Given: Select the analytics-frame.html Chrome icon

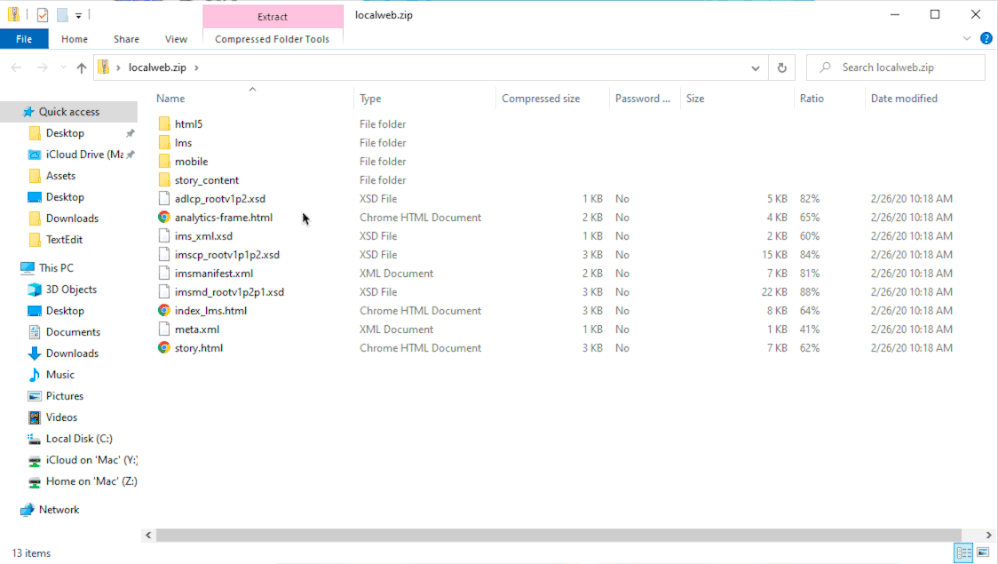Looking at the screenshot, I should [164, 217].
